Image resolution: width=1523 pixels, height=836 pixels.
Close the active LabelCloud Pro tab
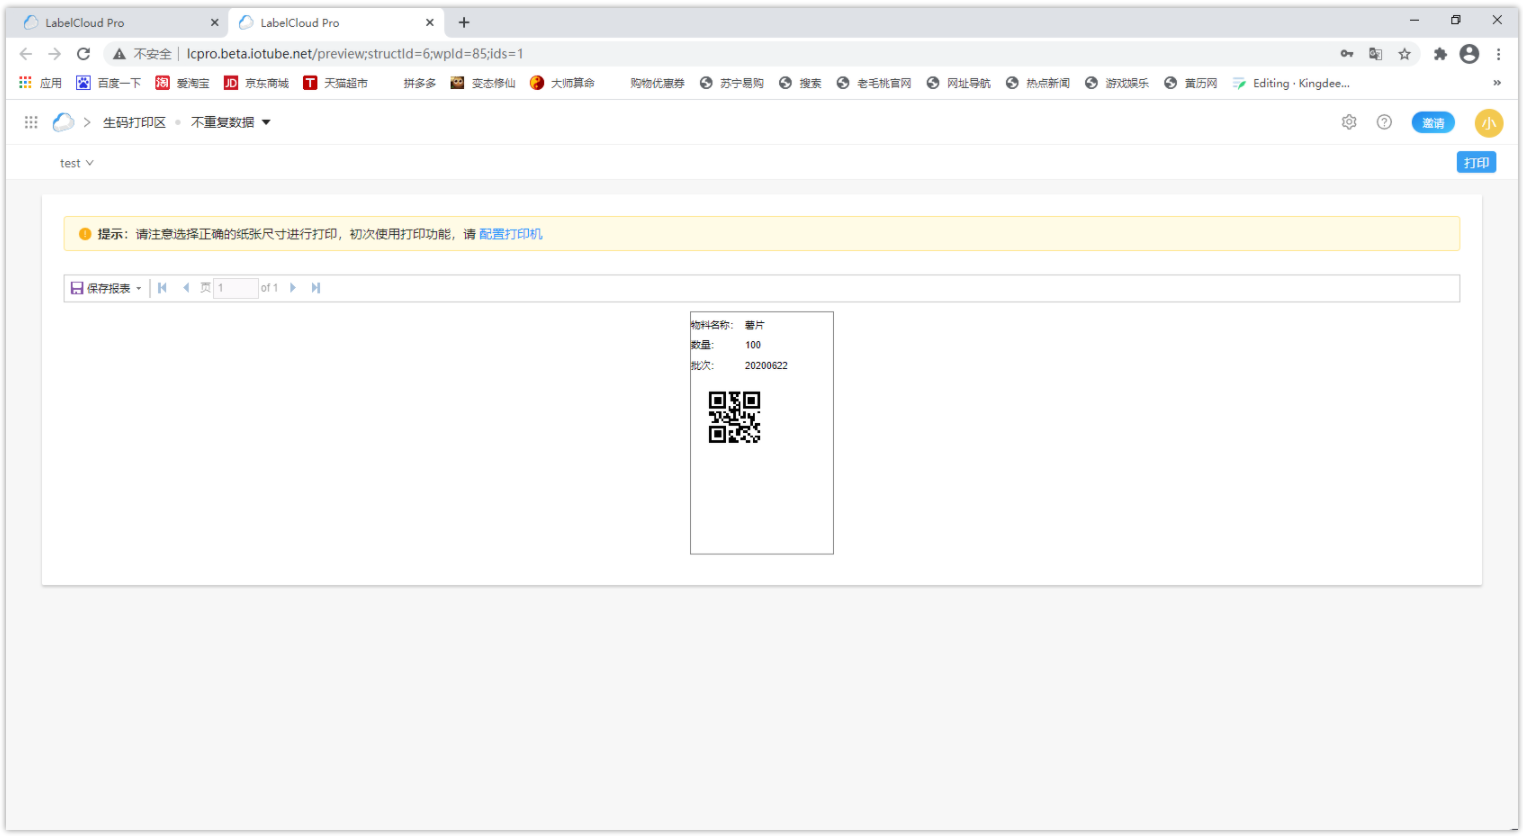pyautogui.click(x=430, y=22)
